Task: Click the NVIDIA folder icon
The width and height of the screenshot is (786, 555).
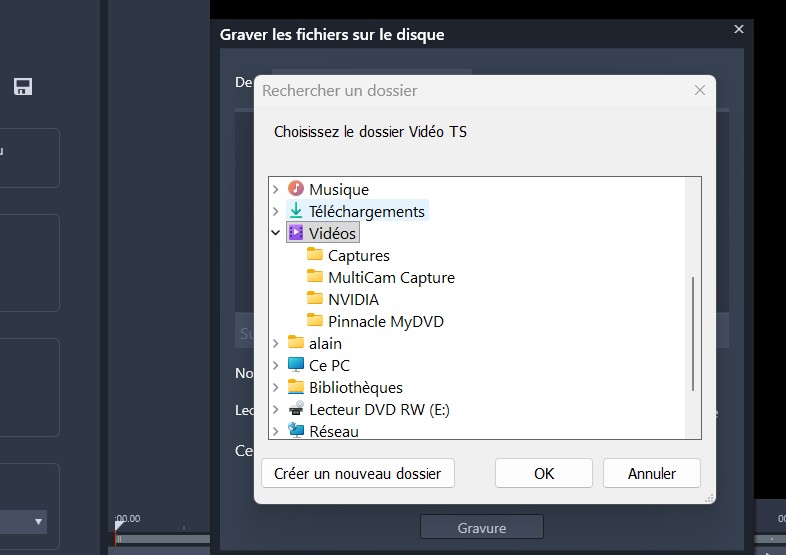Action: pyautogui.click(x=315, y=298)
